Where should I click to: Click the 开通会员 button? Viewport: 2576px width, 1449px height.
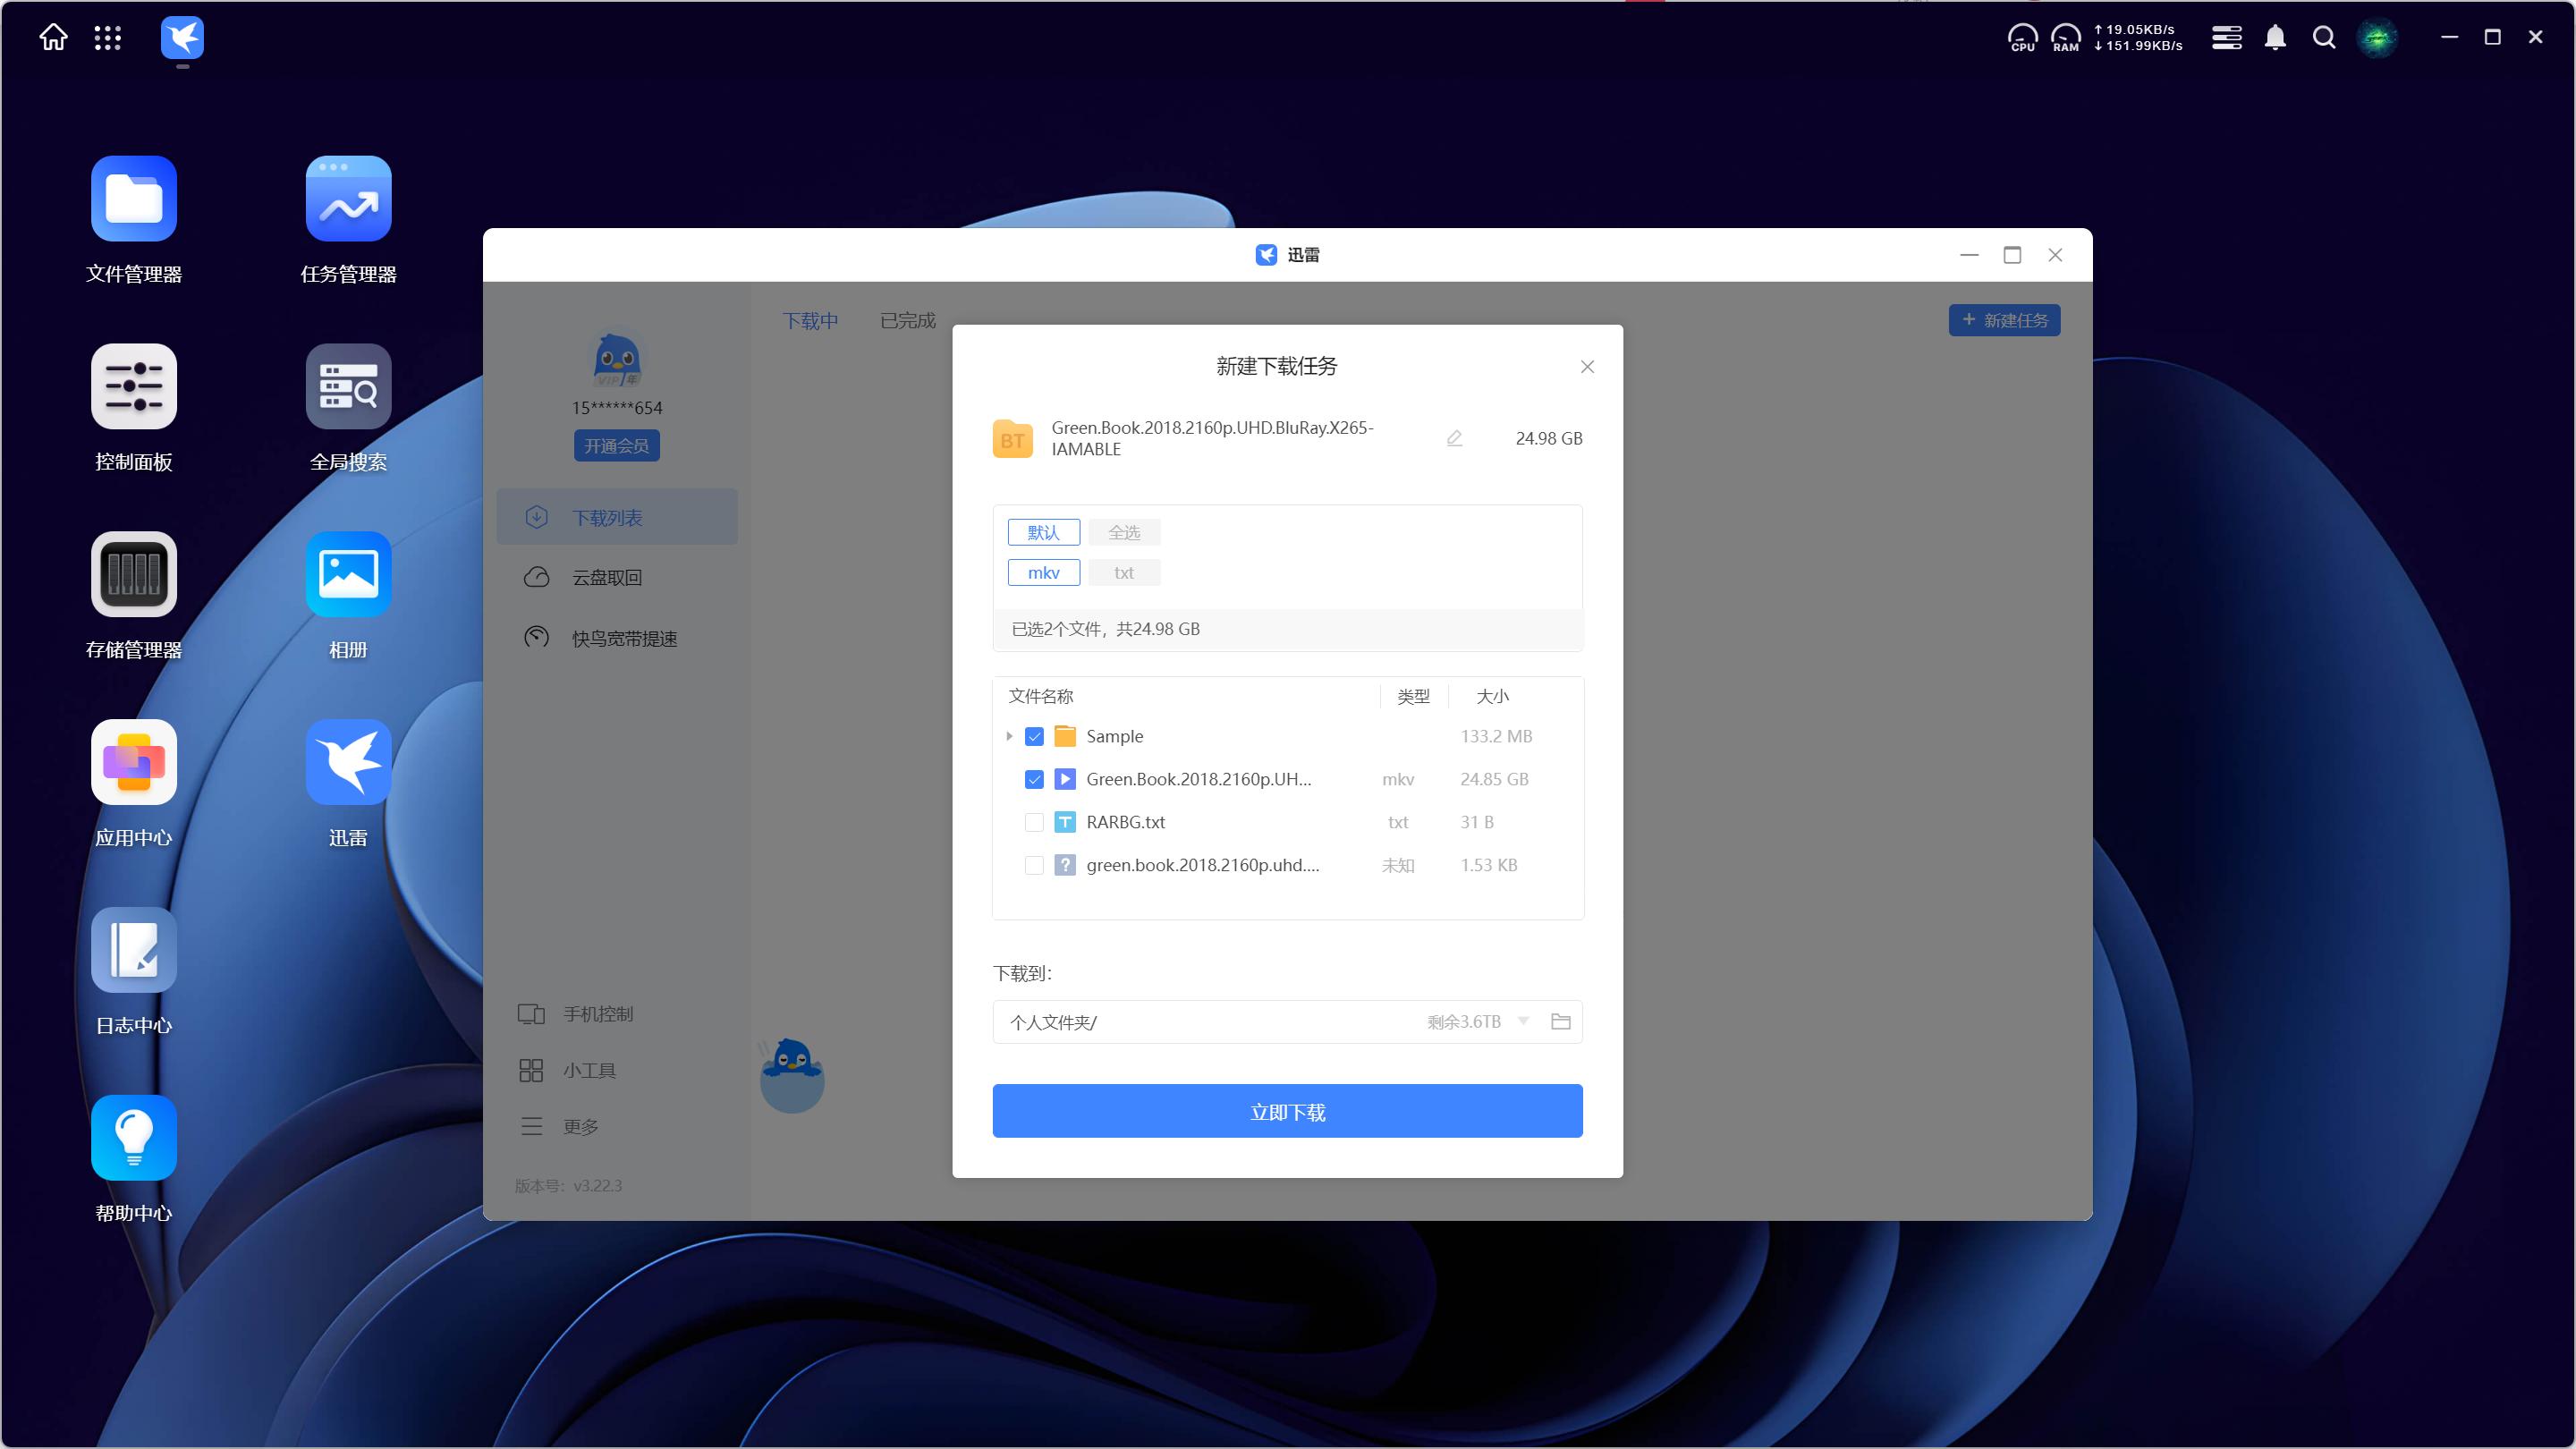[616, 445]
